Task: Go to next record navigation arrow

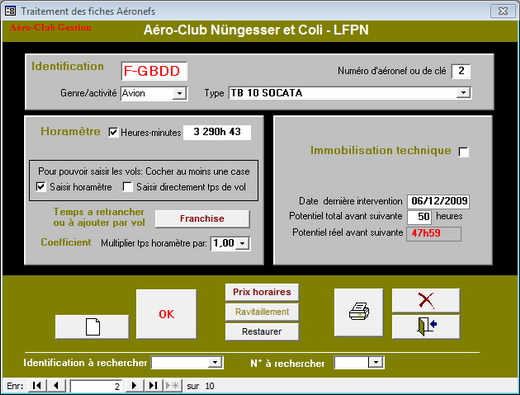Action: (x=134, y=386)
